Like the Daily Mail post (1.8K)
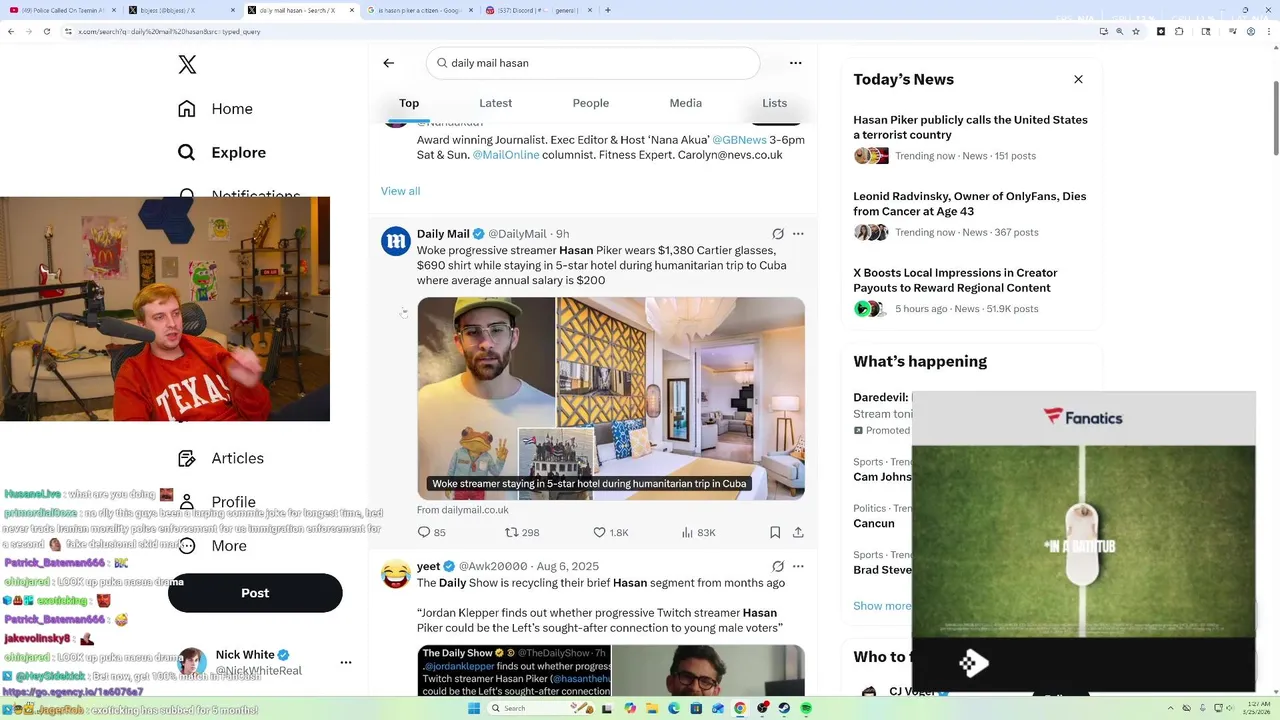The width and height of the screenshot is (1280, 720). tap(611, 533)
